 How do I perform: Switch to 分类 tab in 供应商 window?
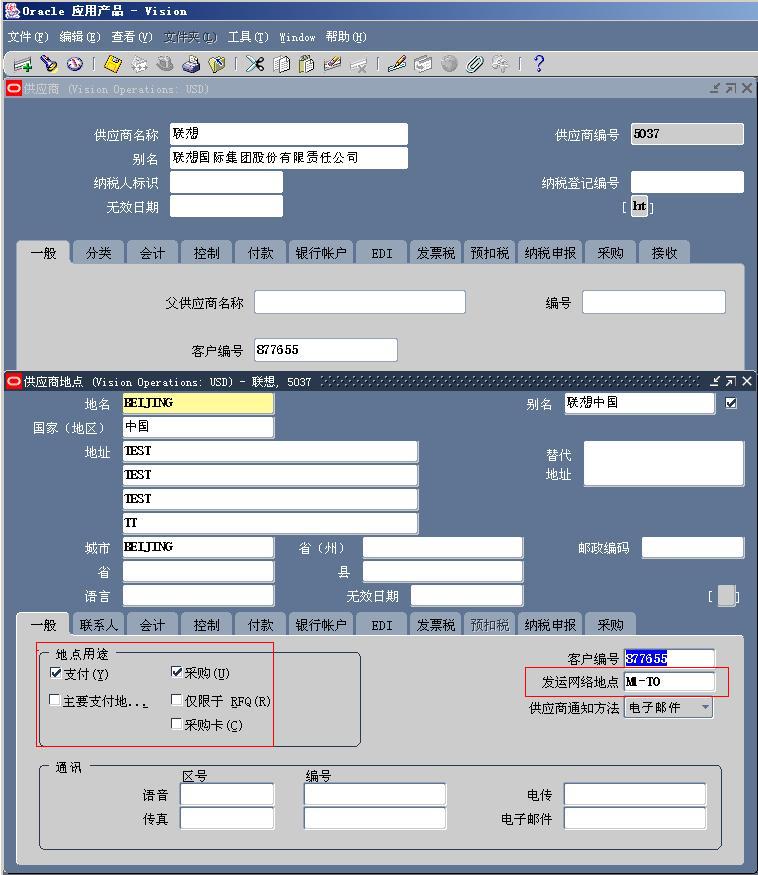click(99, 253)
